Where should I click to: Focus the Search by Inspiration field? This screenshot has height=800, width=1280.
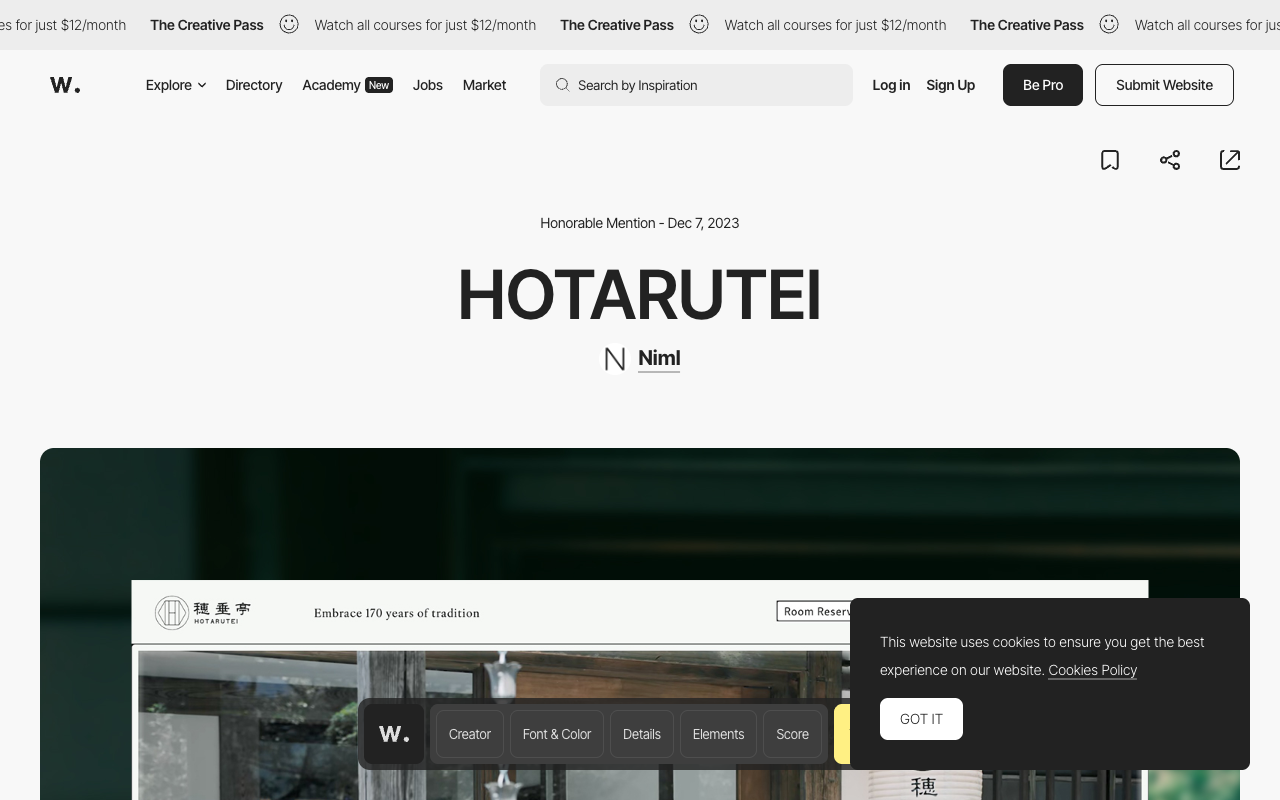696,85
